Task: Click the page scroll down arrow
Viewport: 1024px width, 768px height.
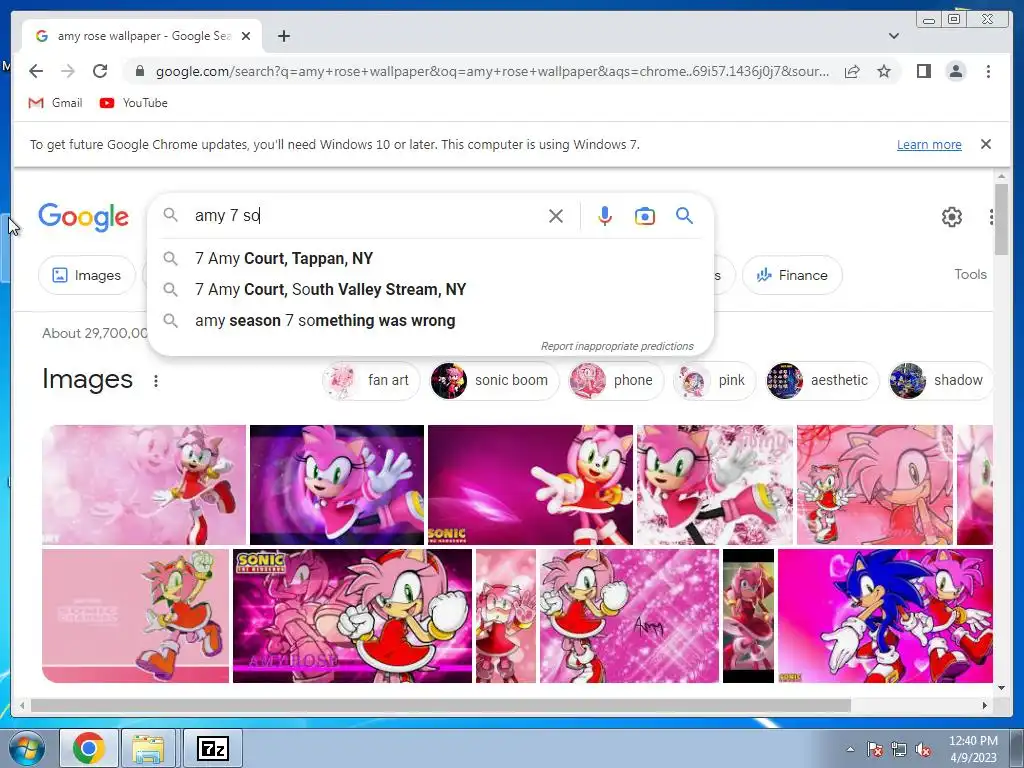Action: 1001,688
